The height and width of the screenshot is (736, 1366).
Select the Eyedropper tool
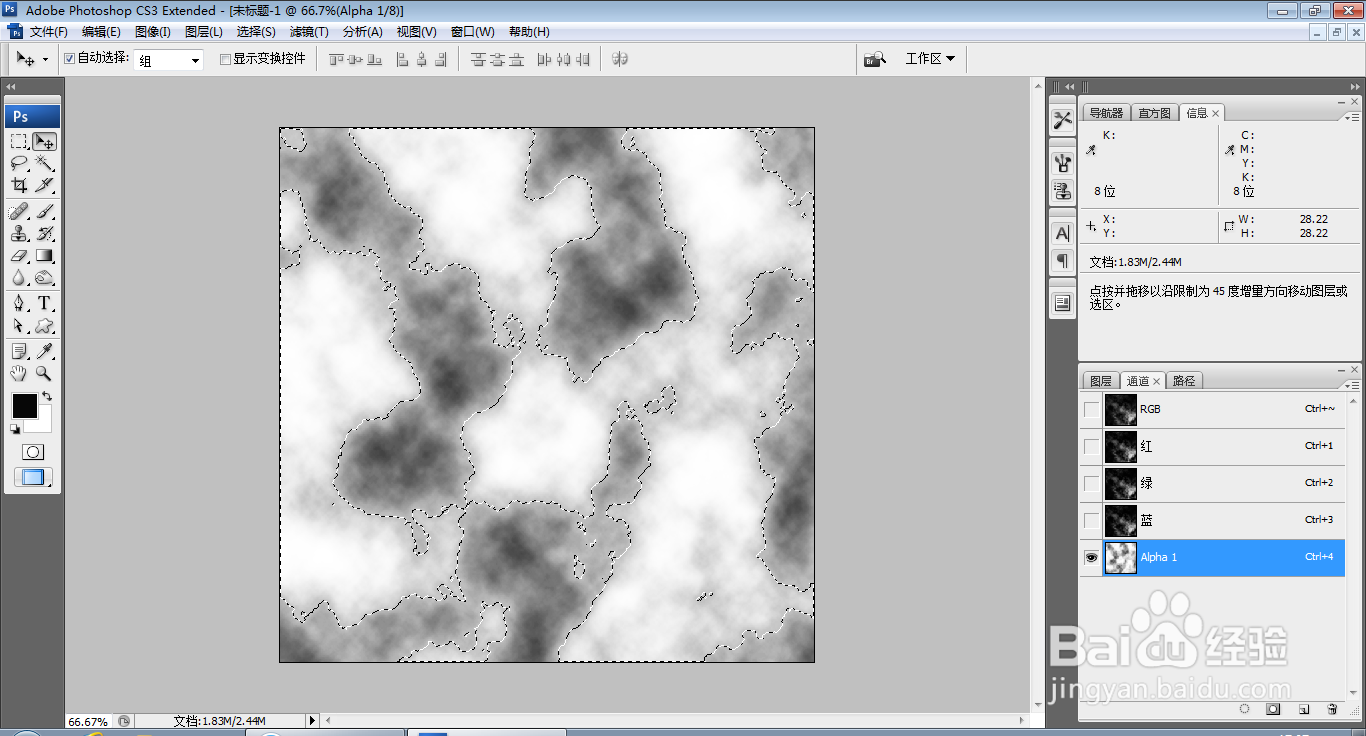[44, 352]
